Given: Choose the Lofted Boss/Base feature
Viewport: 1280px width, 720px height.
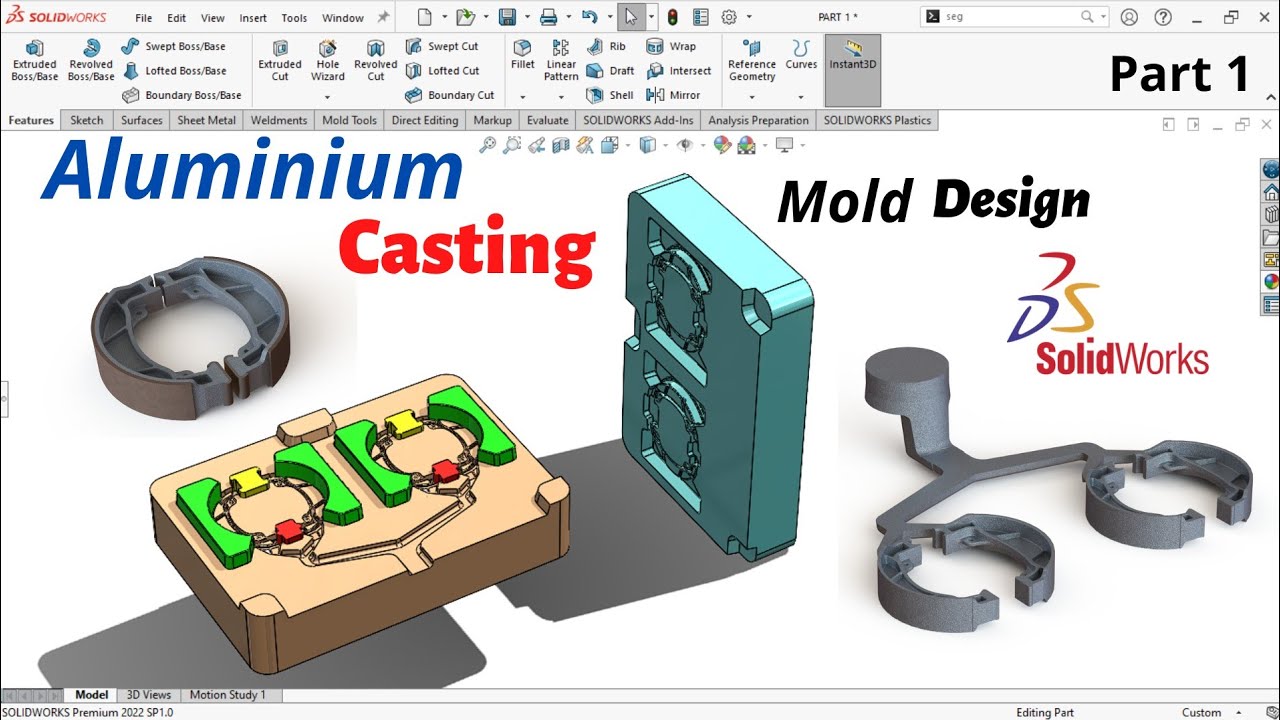Looking at the screenshot, I should (175, 71).
